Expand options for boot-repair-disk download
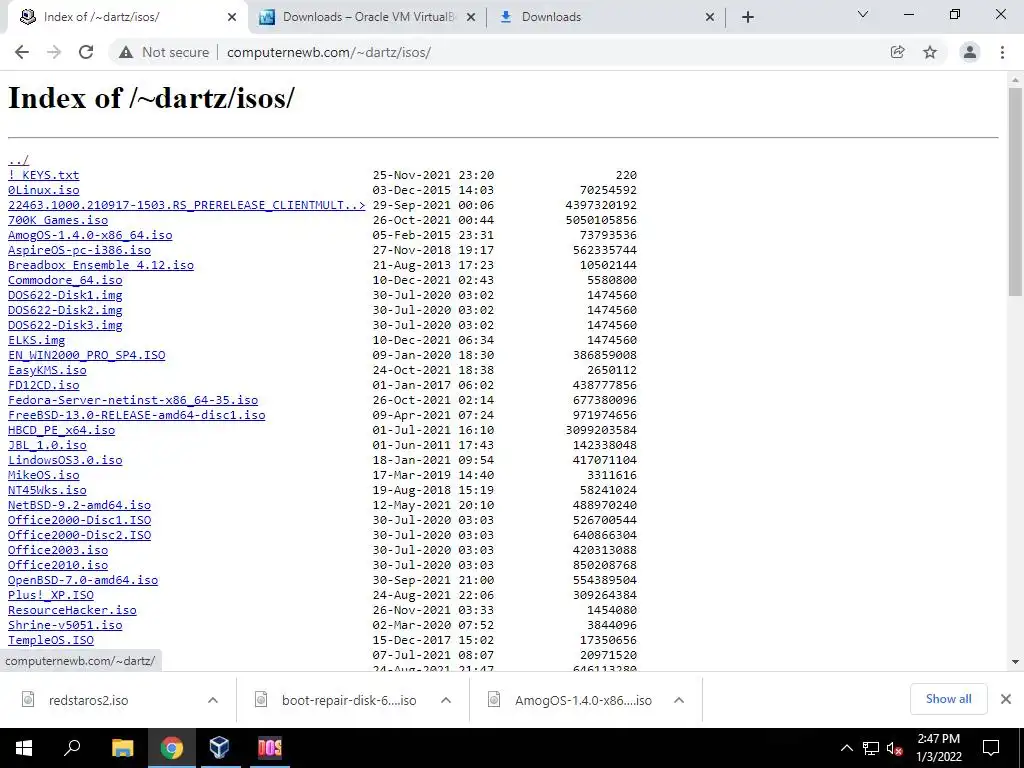Image resolution: width=1024 pixels, height=768 pixels. point(446,700)
